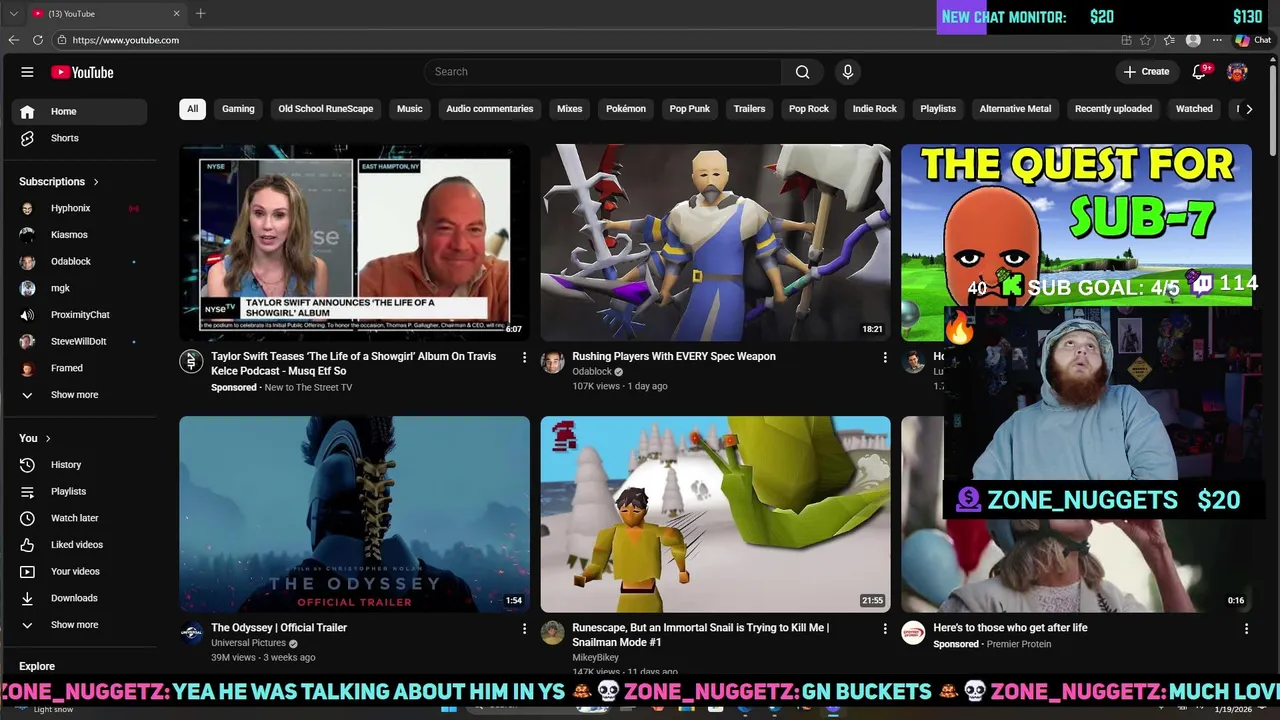Screen dimensions: 1280x720
Task: Open Universal Pictures channel avatar
Action: pyautogui.click(x=191, y=633)
